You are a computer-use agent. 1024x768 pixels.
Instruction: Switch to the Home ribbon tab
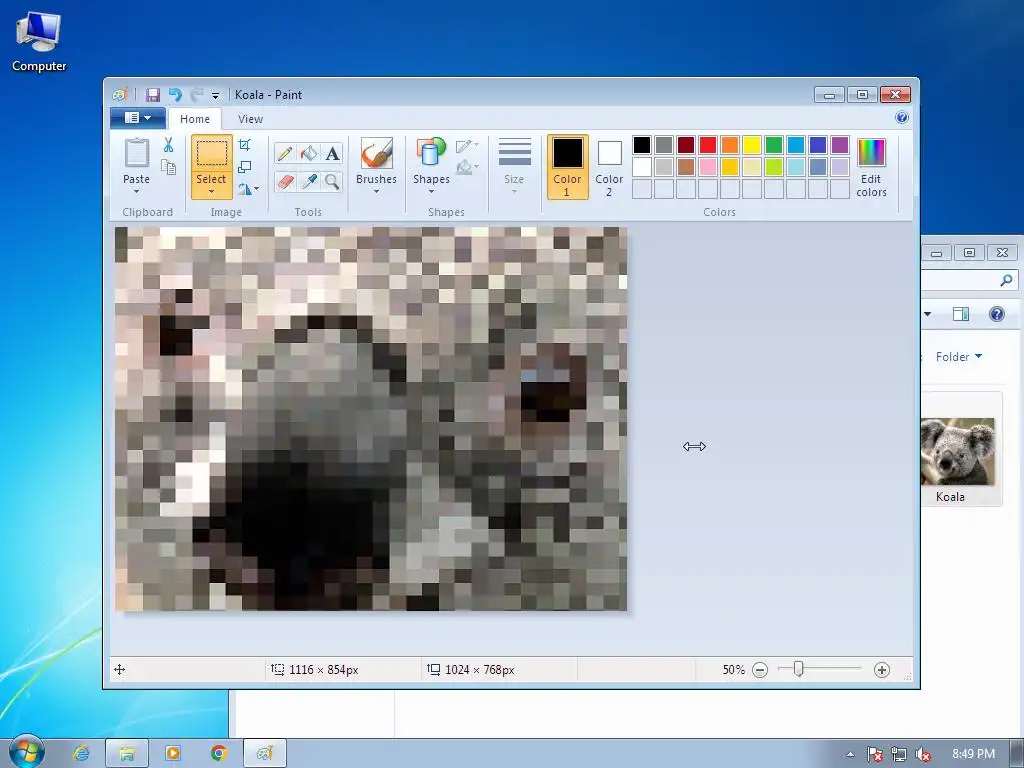tap(195, 119)
